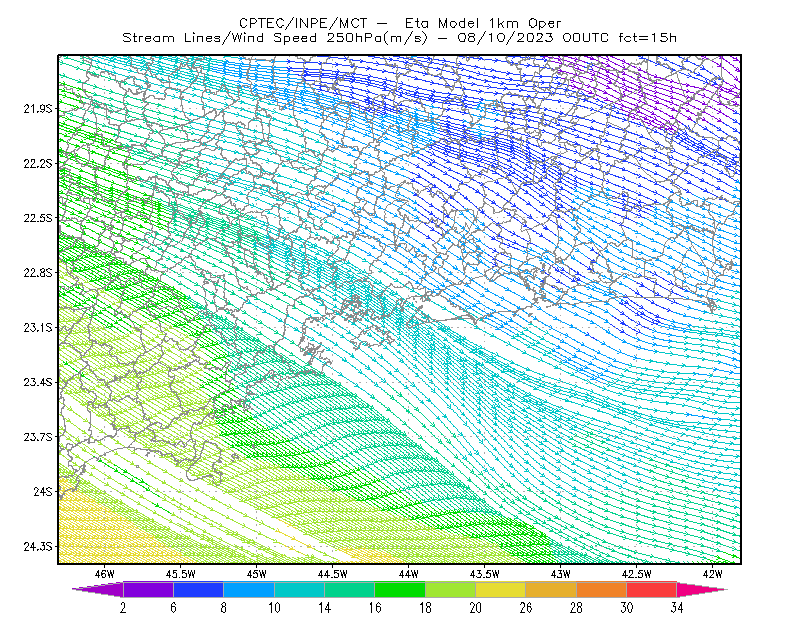Click the purple 2-6 color swatch
Image resolution: width=800 pixels, height=618 pixels.
click(148, 589)
